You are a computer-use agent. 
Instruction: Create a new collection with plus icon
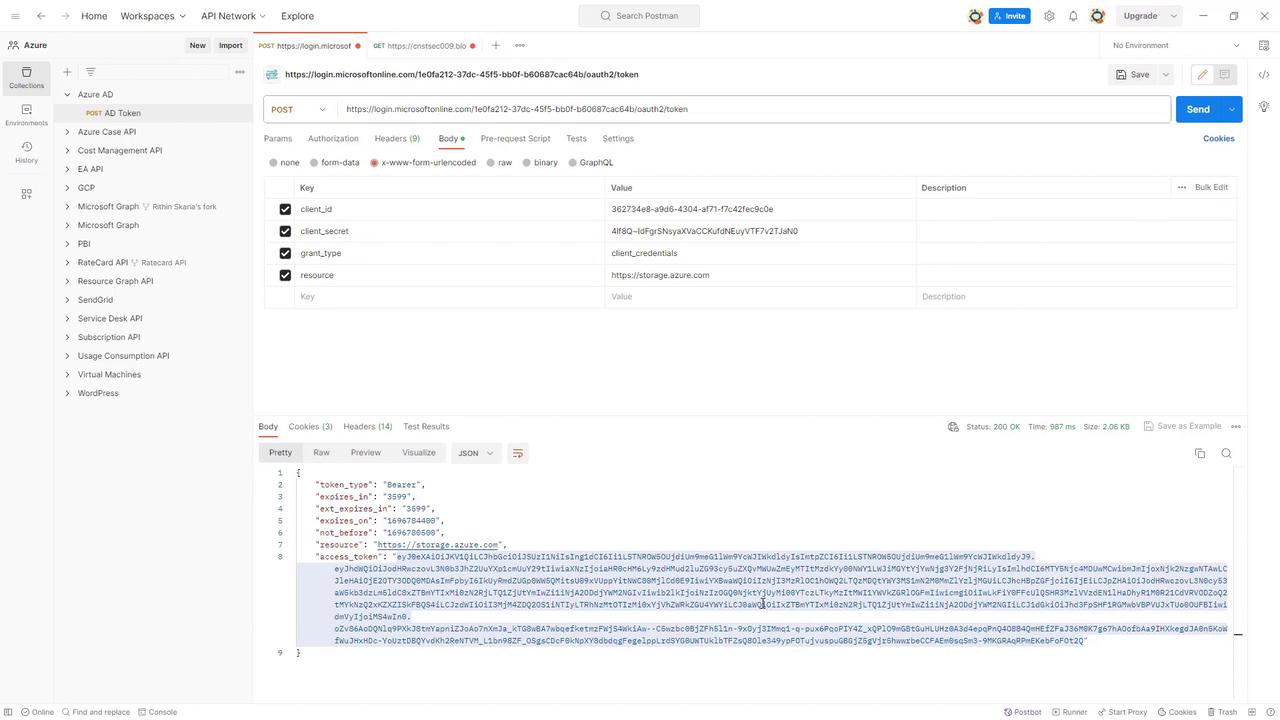coord(67,72)
